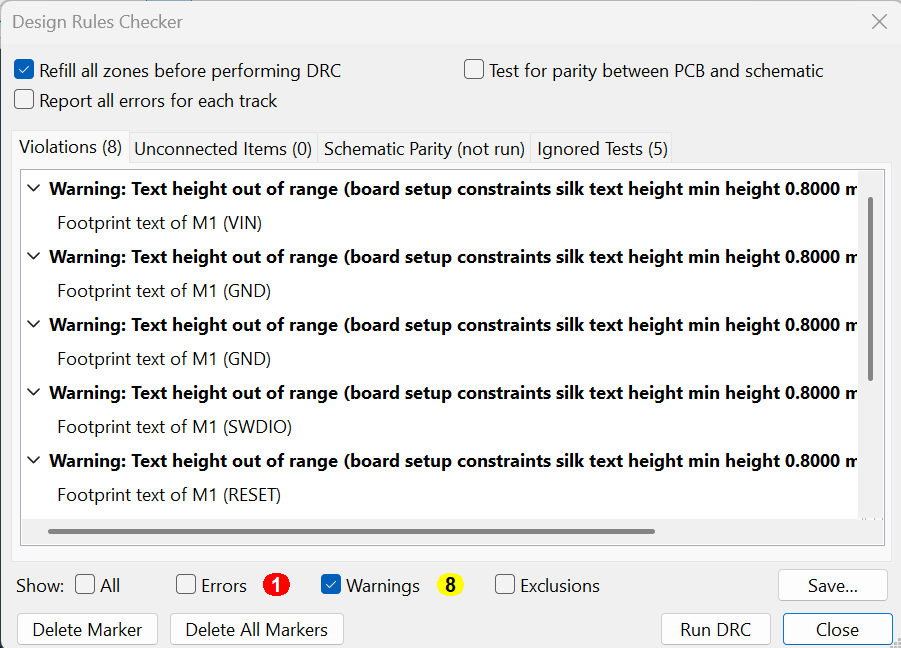Switch to the Unconnected Items tab
The height and width of the screenshot is (648, 901).
(x=223, y=149)
